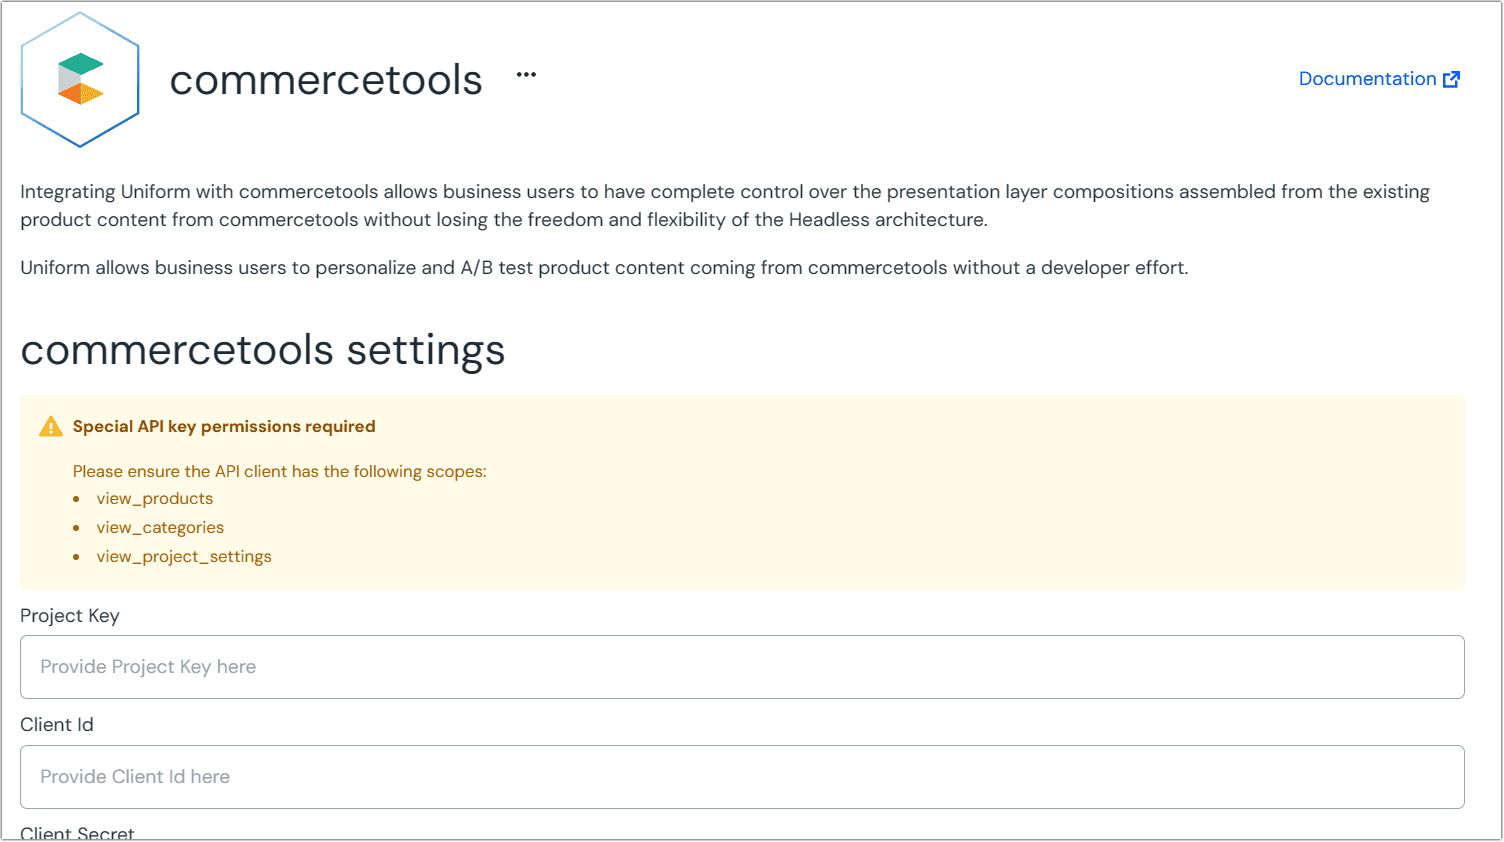Click the commercetools title next to logo
This screenshot has height=842, width=1504.
pos(326,80)
